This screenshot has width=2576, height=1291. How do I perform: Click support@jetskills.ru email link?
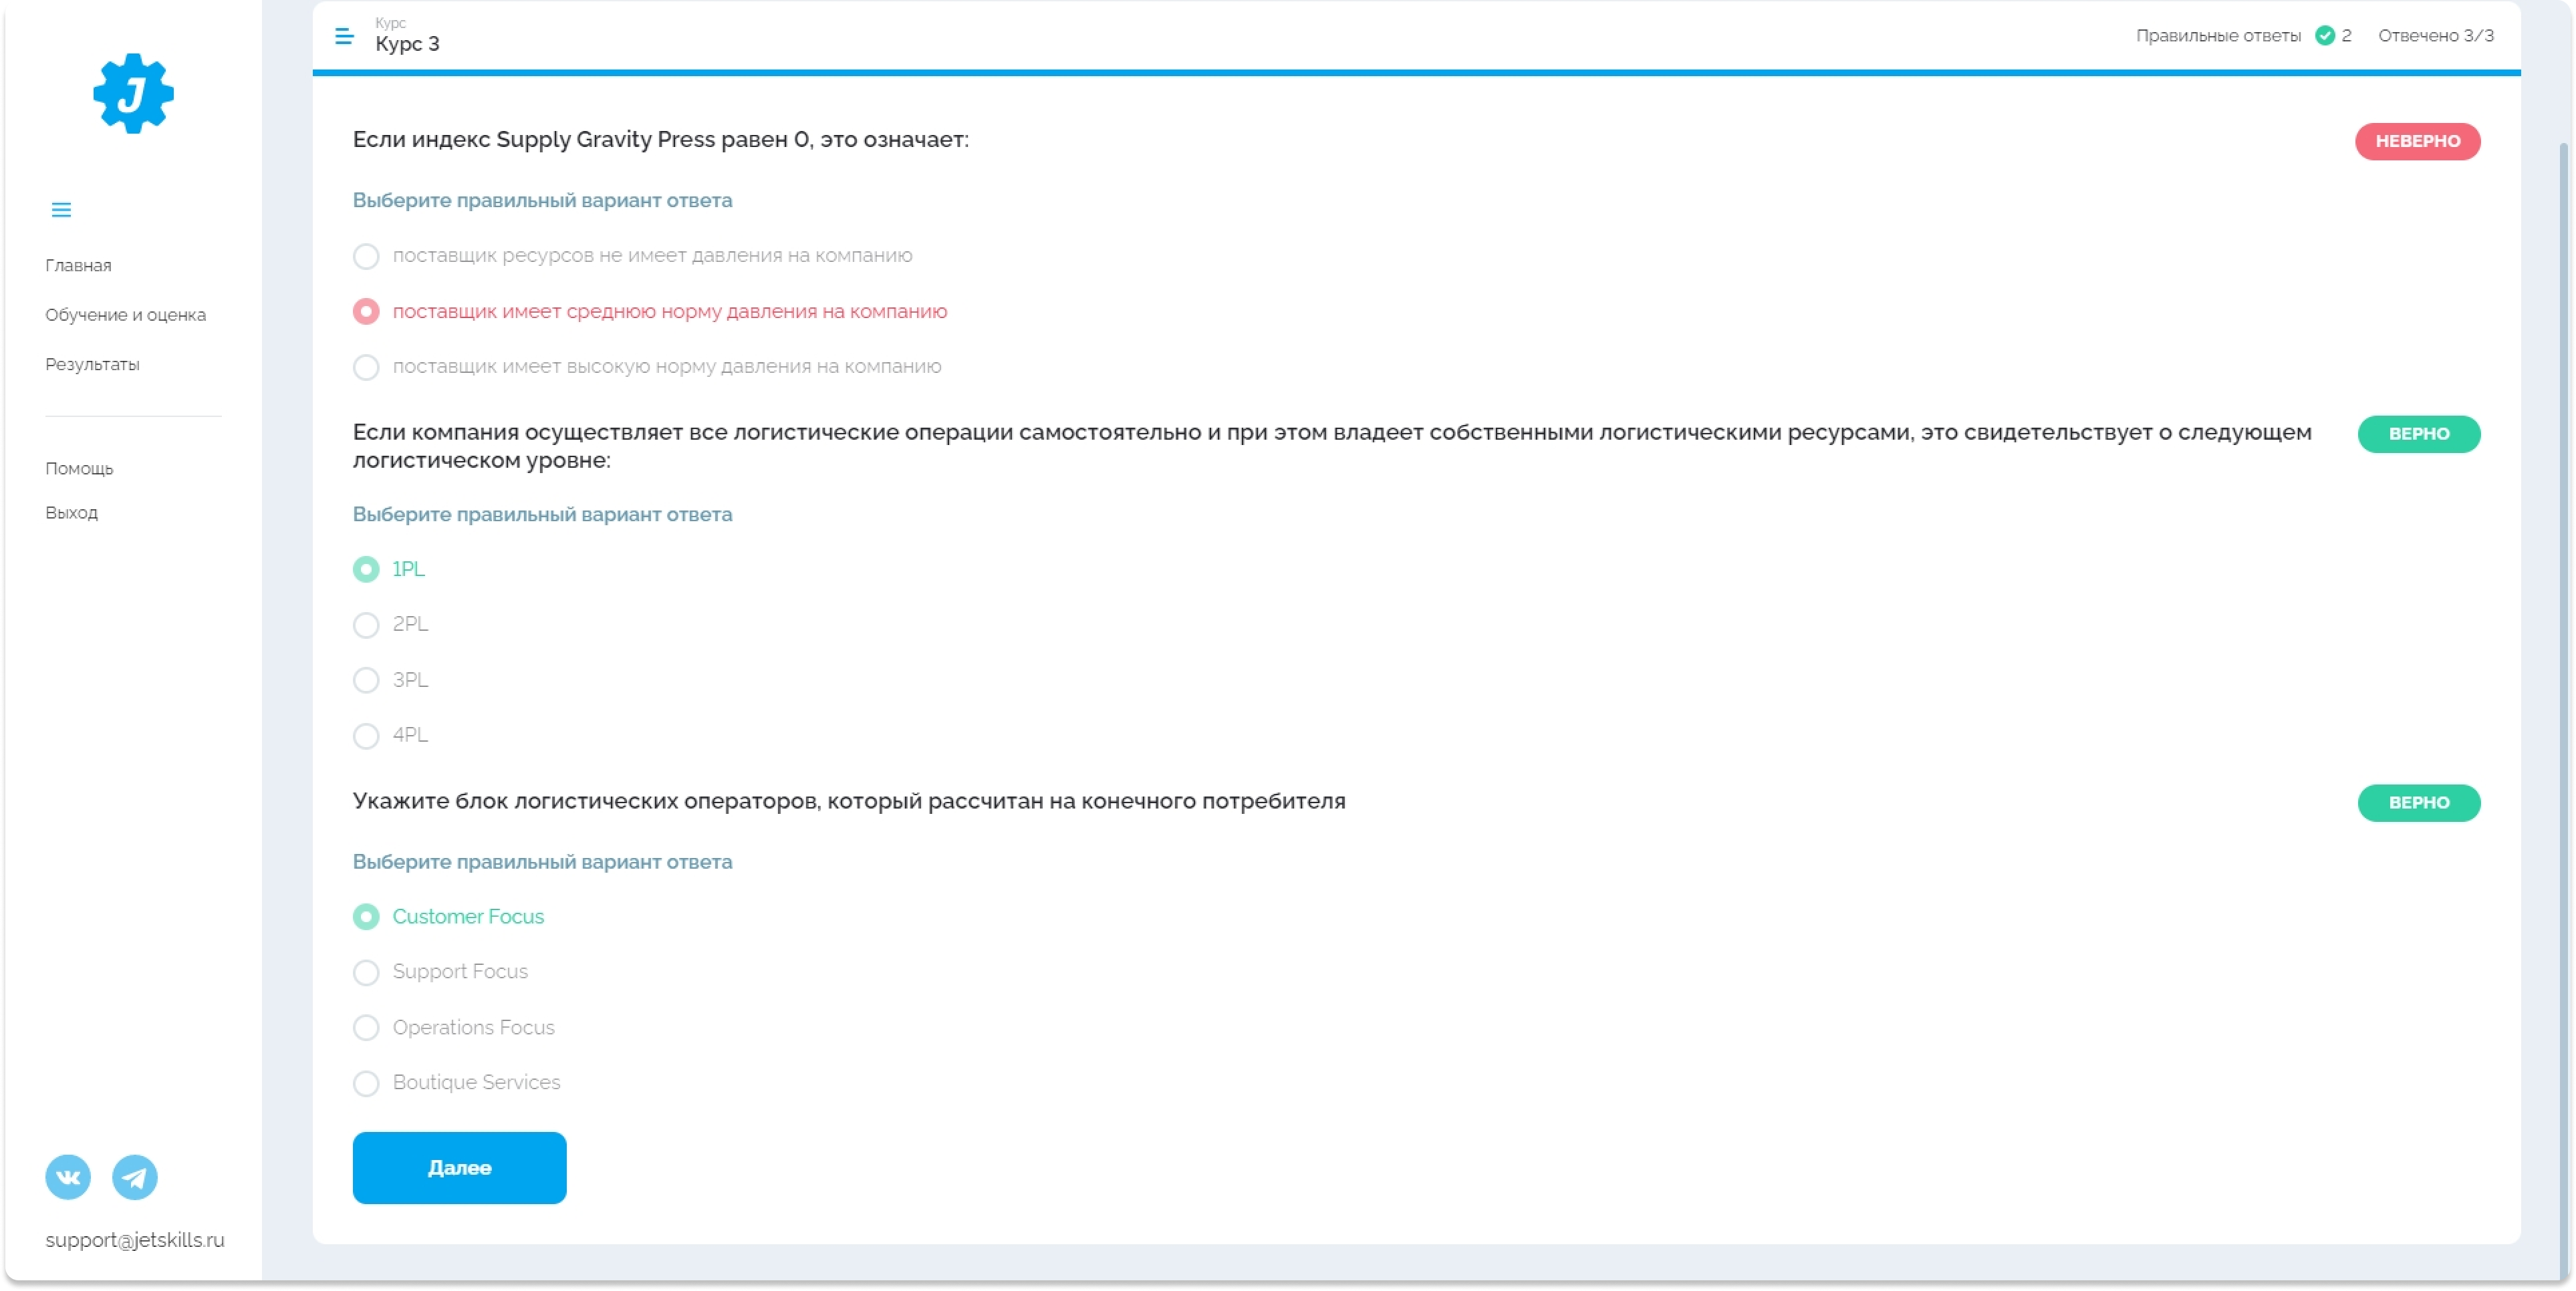tap(135, 1240)
